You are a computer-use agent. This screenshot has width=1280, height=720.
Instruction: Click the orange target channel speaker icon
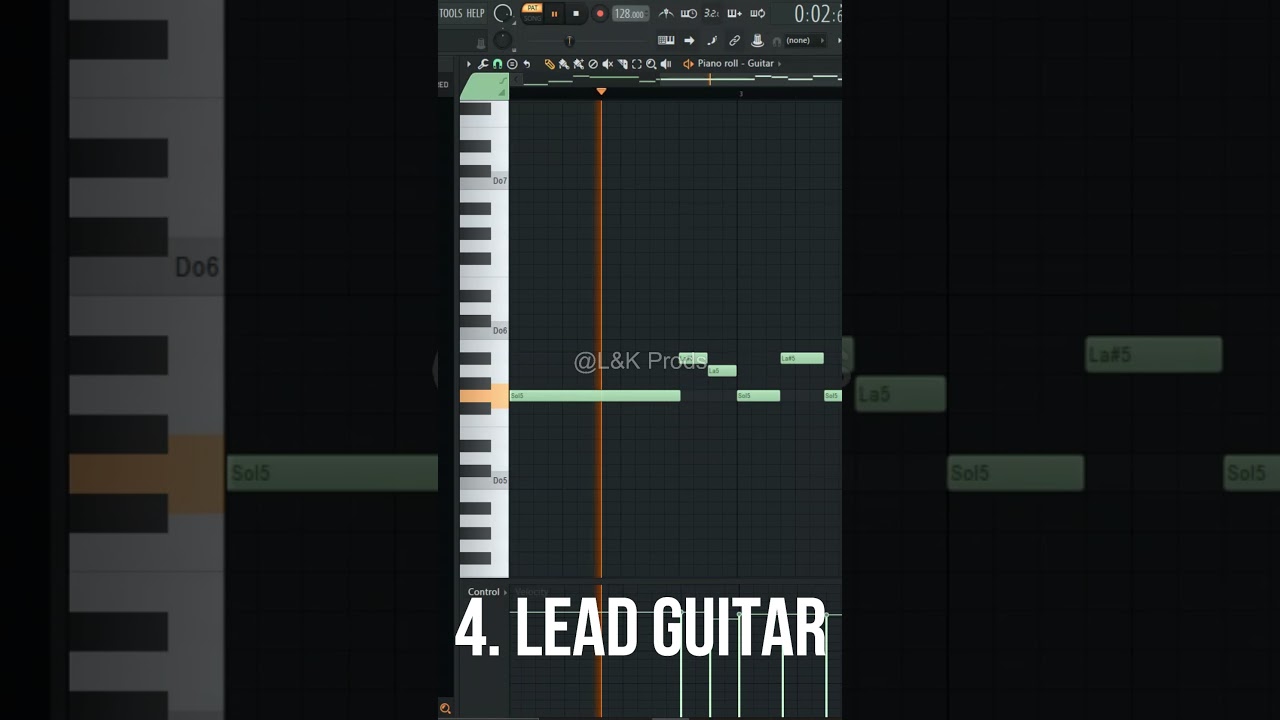(x=688, y=64)
